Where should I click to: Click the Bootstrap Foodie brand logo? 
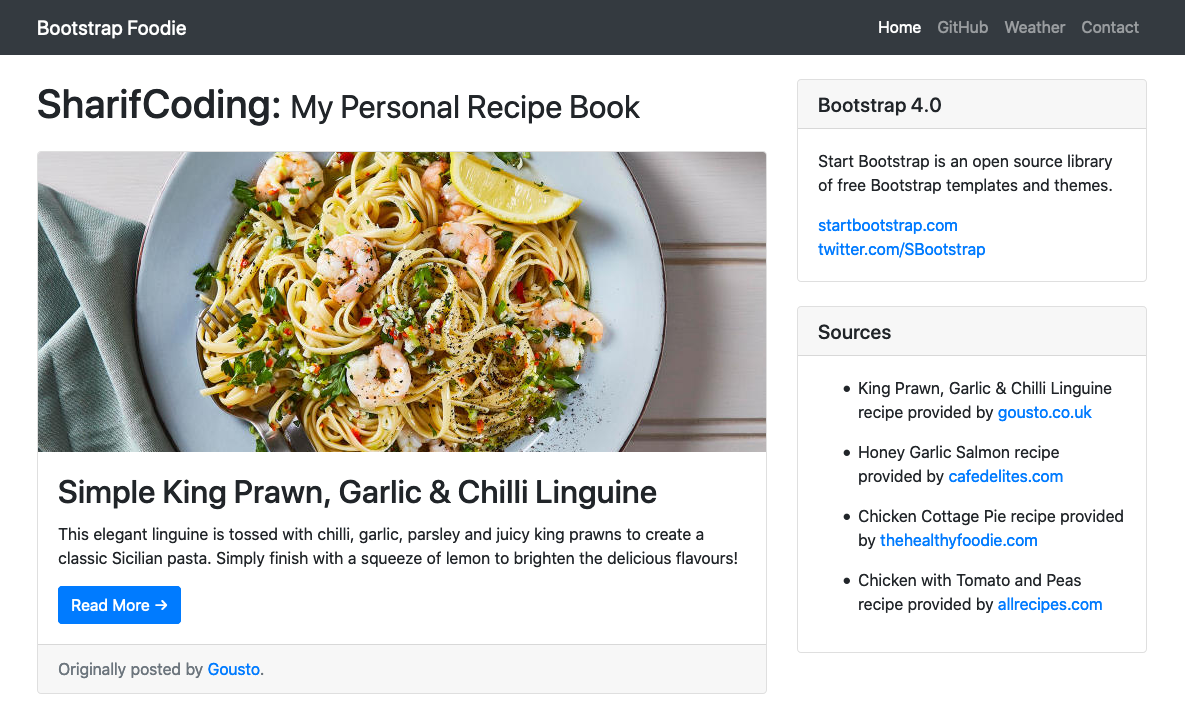point(111,28)
